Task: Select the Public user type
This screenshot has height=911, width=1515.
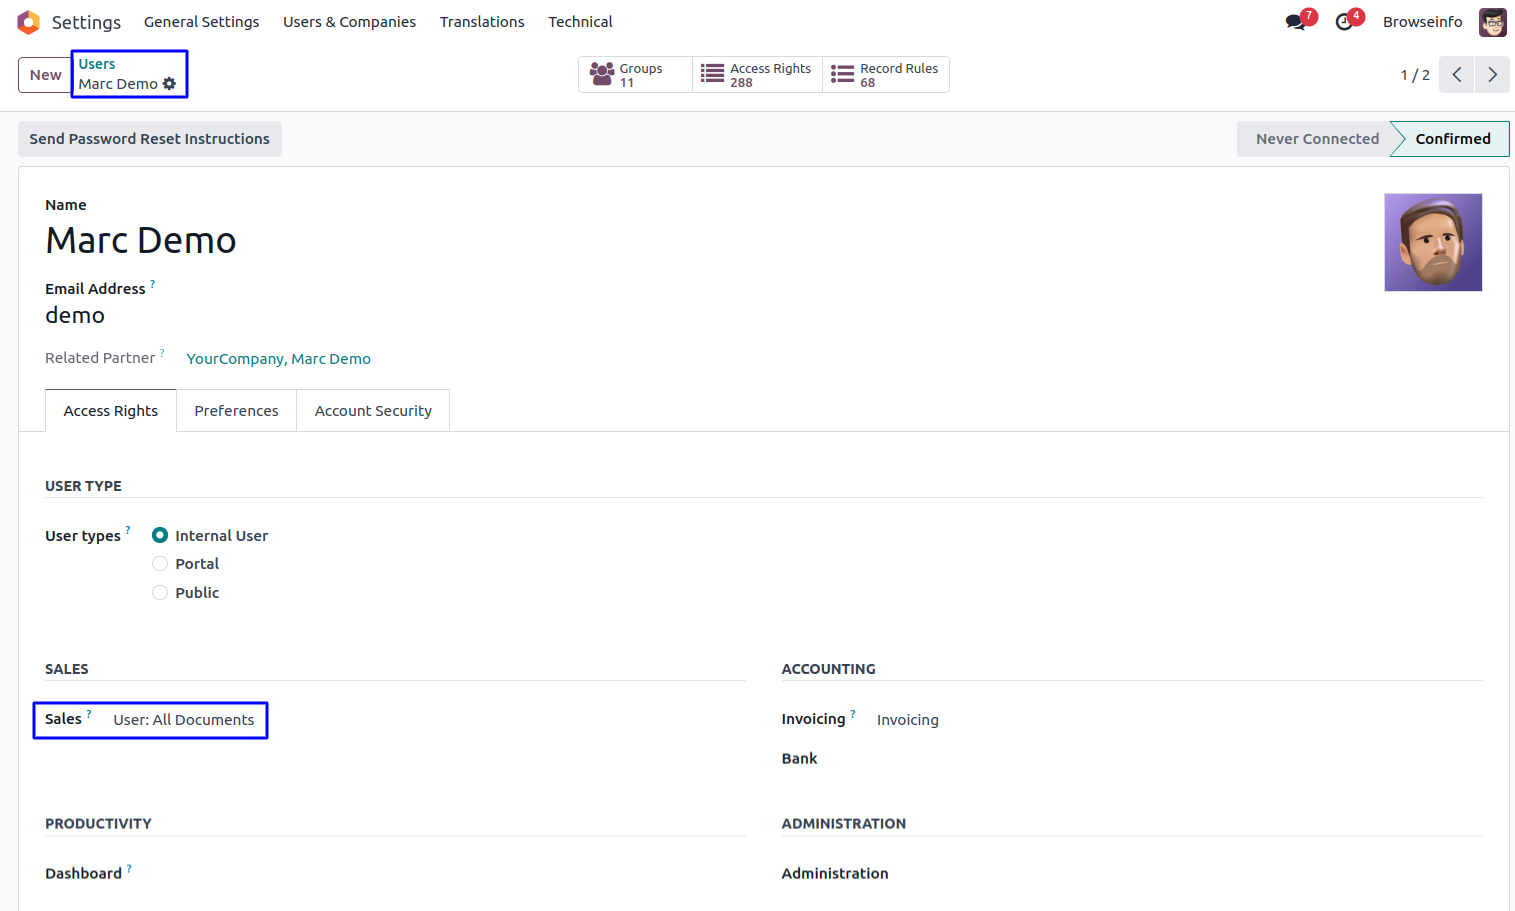Action: click(x=160, y=593)
